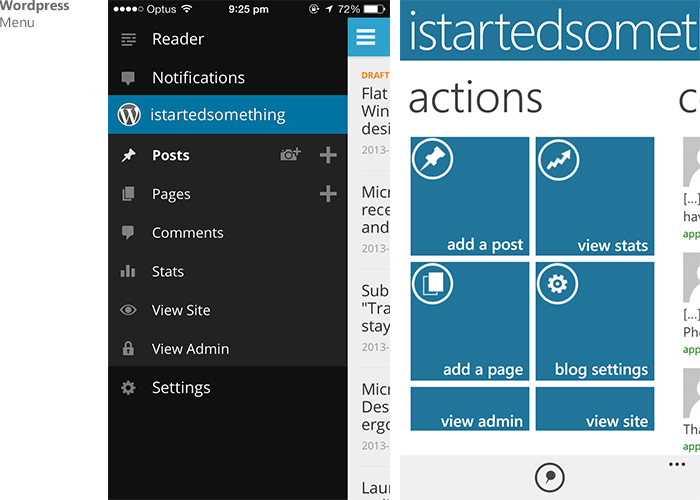
Task: Tap the hamburger menu icon
Action: point(365,37)
